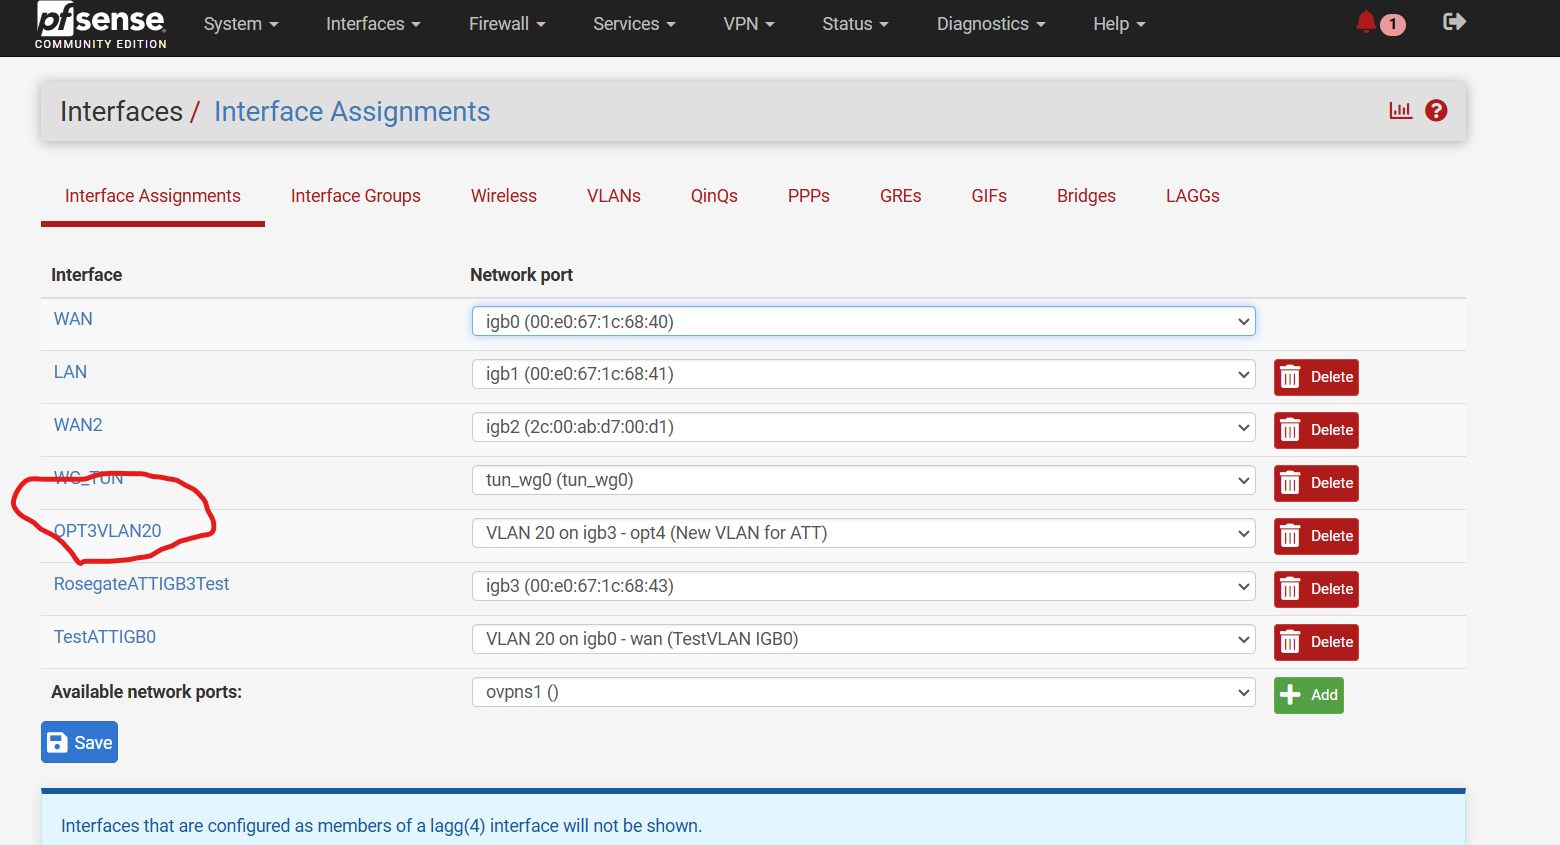Image resolution: width=1560 pixels, height=845 pixels.
Task: Delete the RosegateATTIGB3Test interface
Action: [1316, 589]
